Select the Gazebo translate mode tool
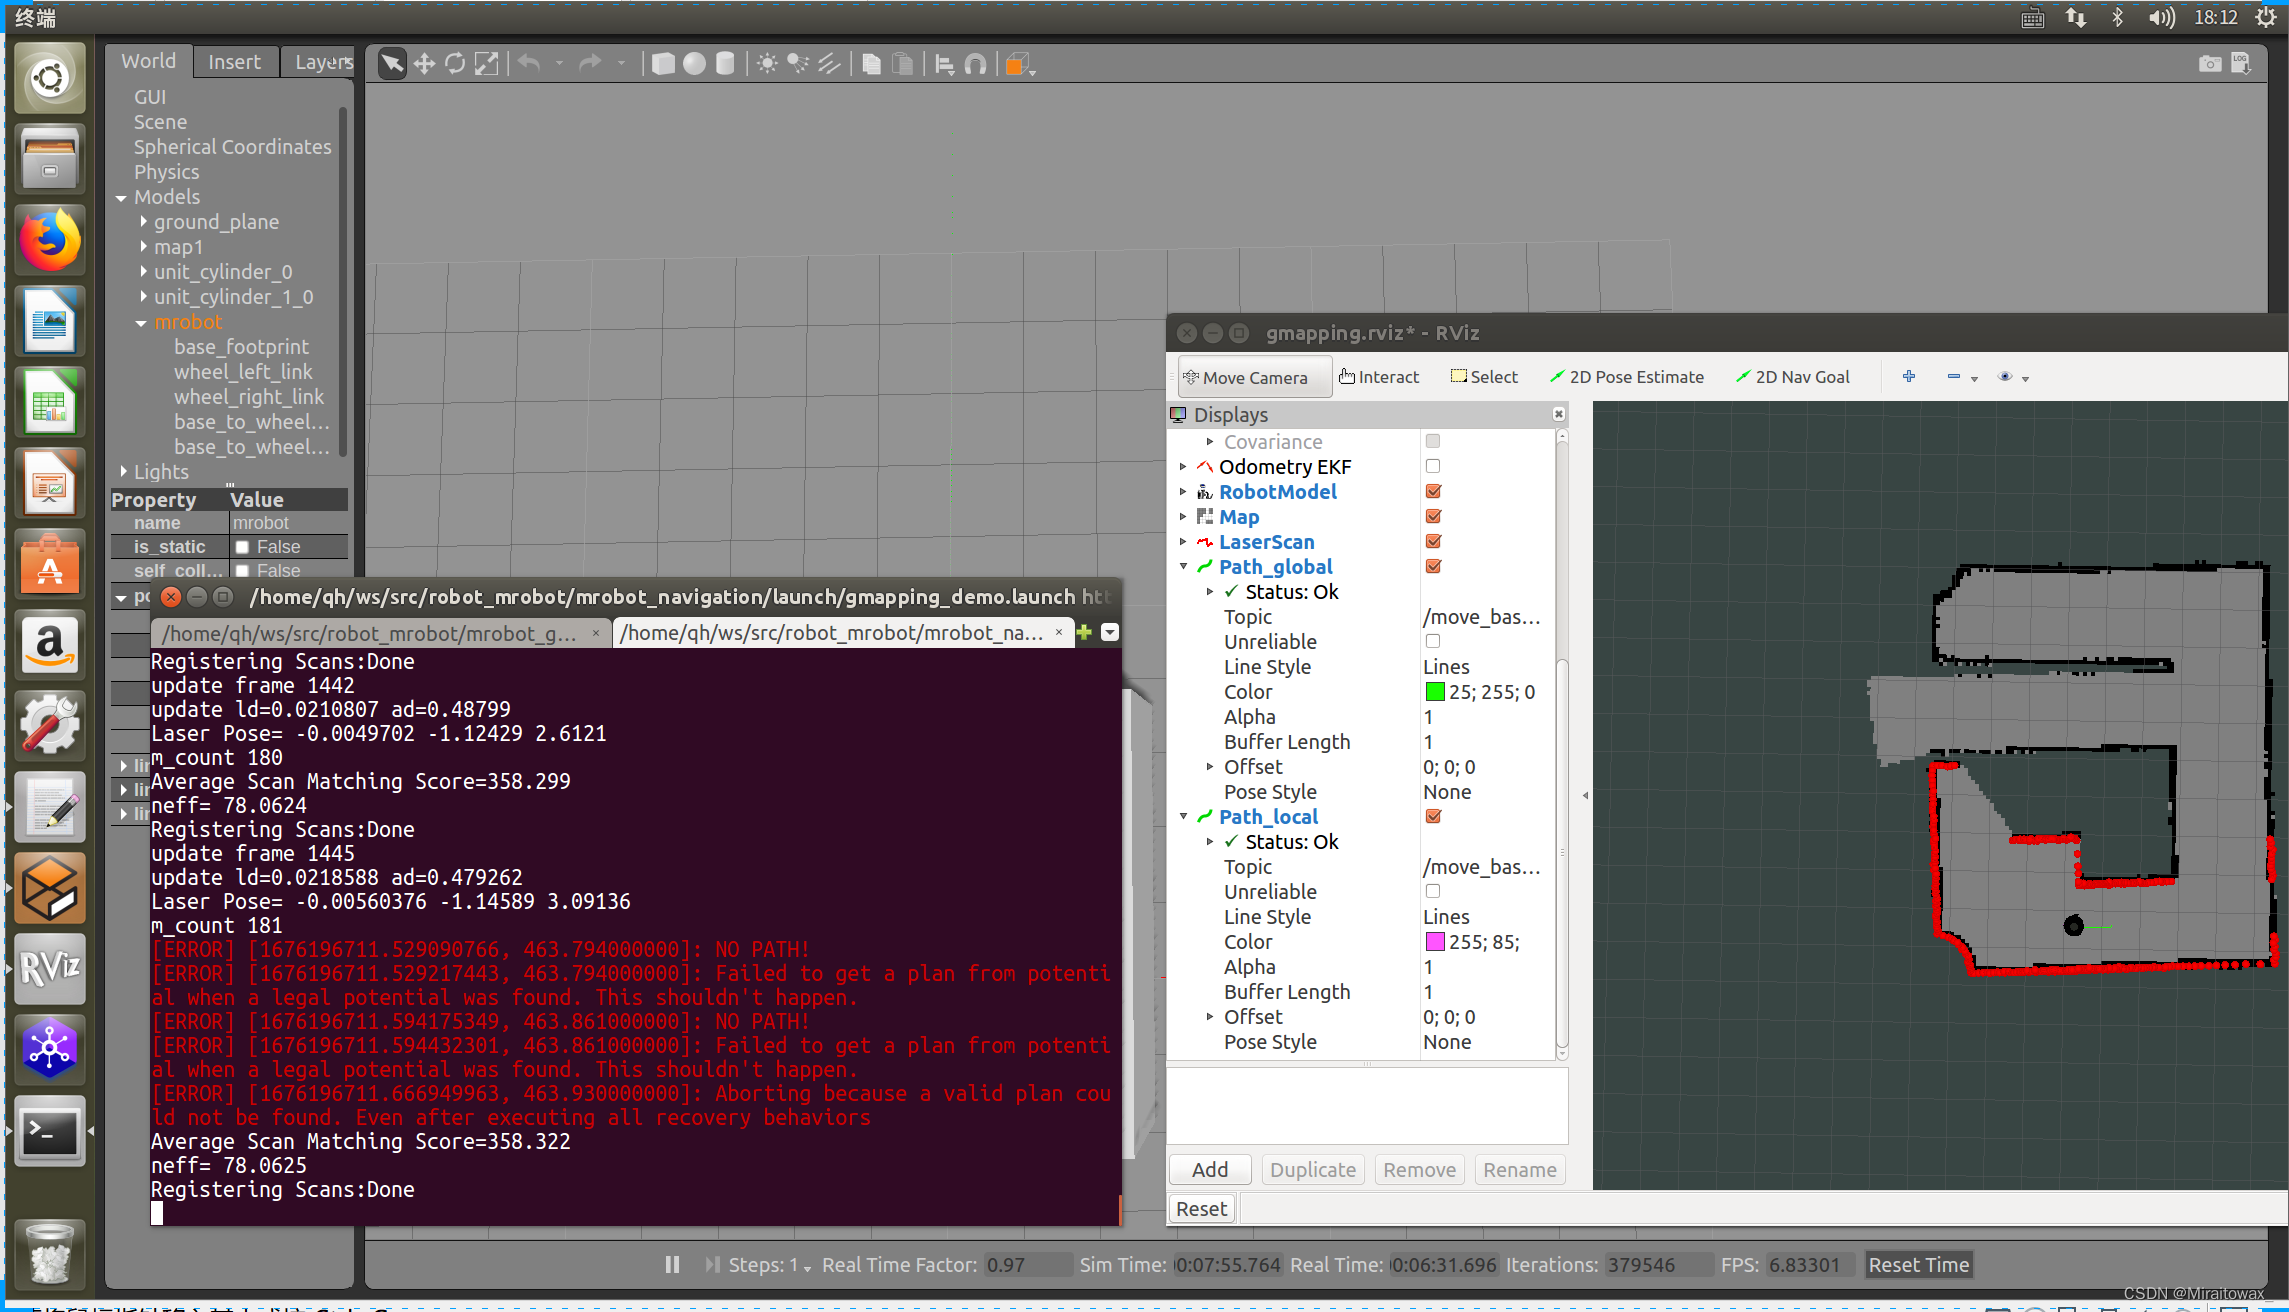The height and width of the screenshot is (1312, 2289). 424,64
